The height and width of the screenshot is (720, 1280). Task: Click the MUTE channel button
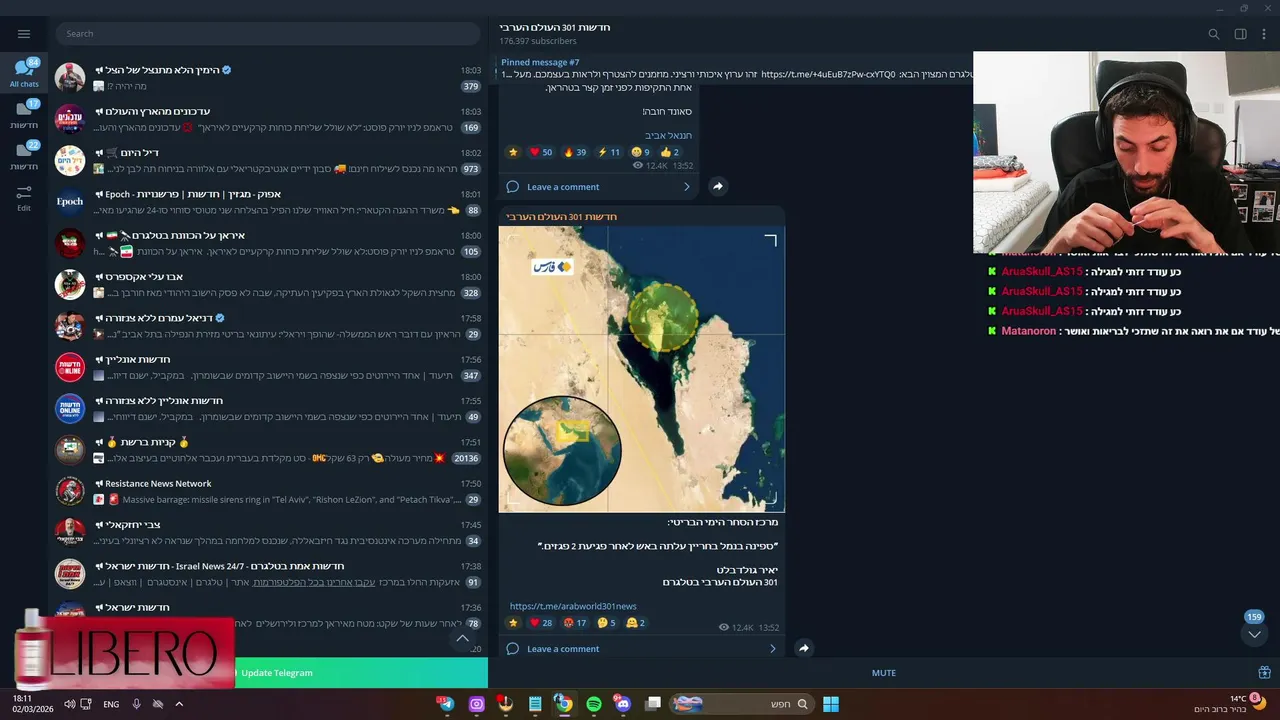click(884, 673)
